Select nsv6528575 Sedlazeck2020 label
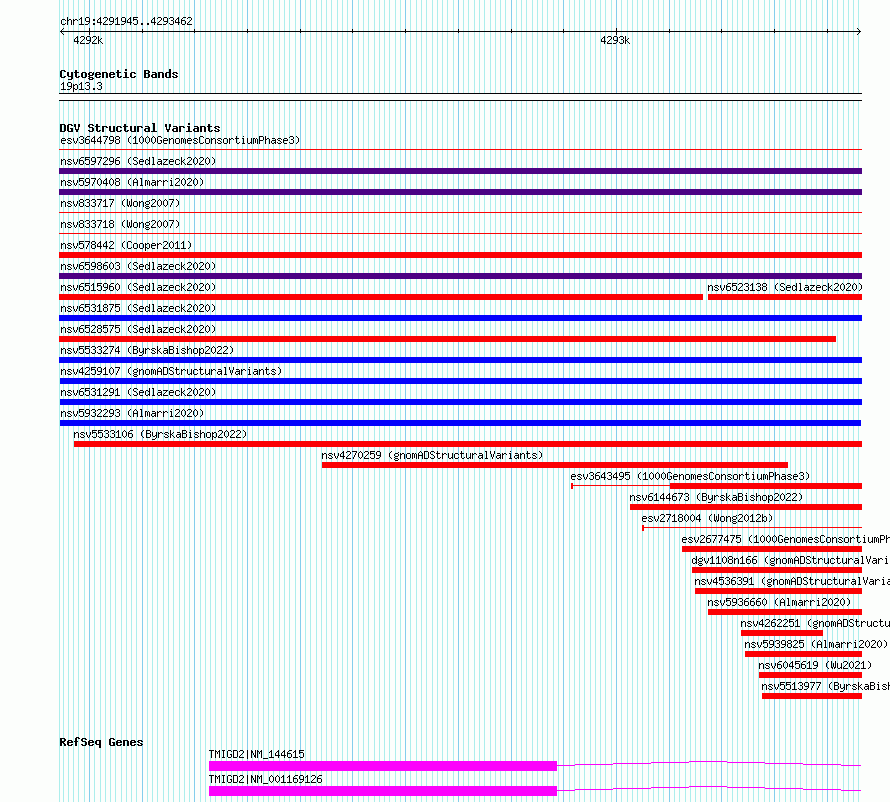Viewport: 890px width, 802px height. click(138, 329)
